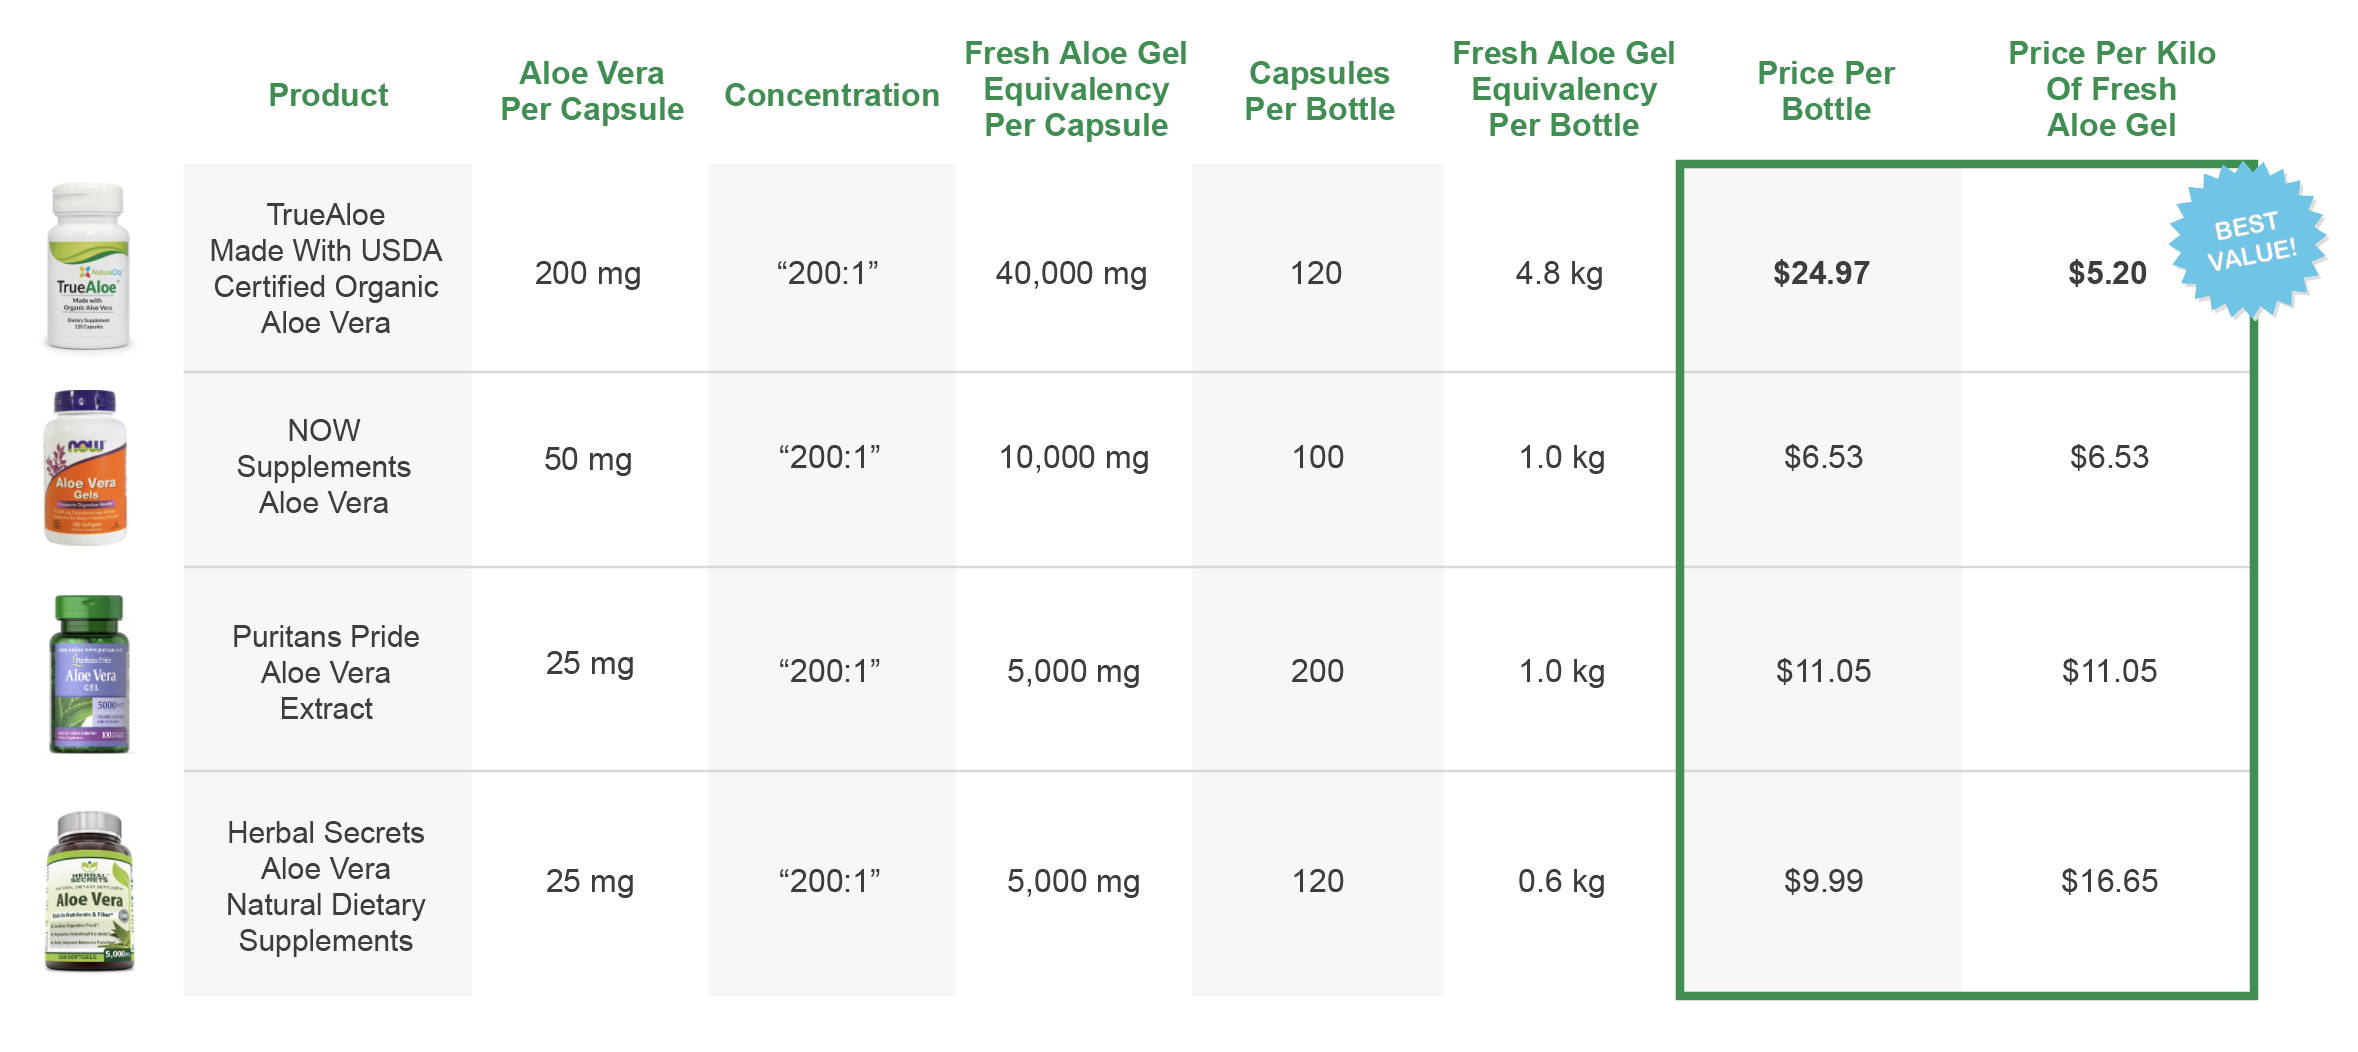Viewport: 2358px width, 1052px height.
Task: Click NOW Supplements Aloe Vera product name
Action: 324,466
